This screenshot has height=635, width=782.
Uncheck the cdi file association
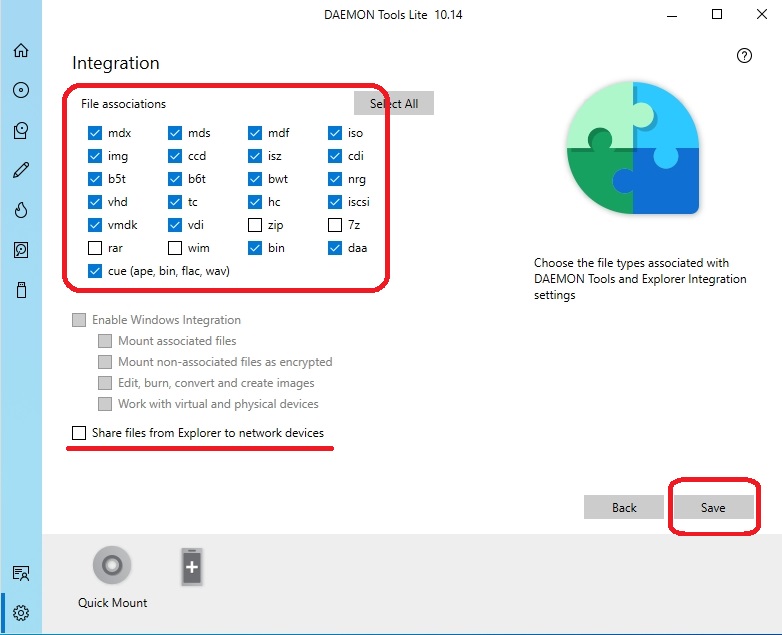pyautogui.click(x=335, y=156)
